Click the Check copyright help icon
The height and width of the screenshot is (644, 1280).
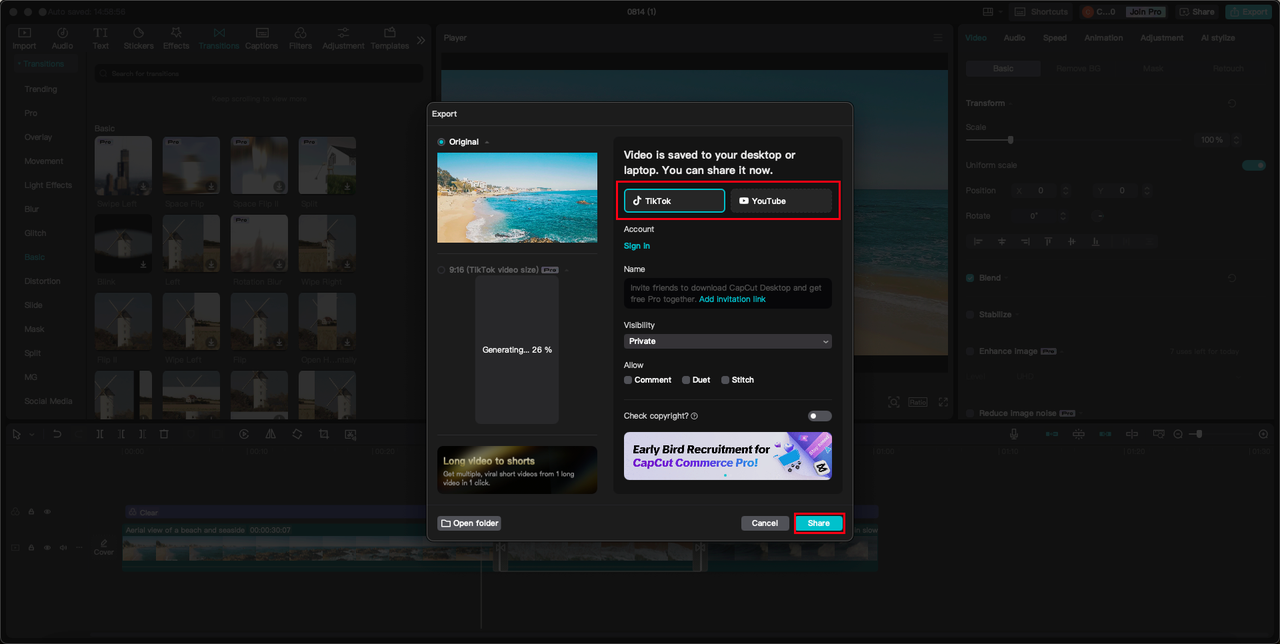pyautogui.click(x=694, y=416)
